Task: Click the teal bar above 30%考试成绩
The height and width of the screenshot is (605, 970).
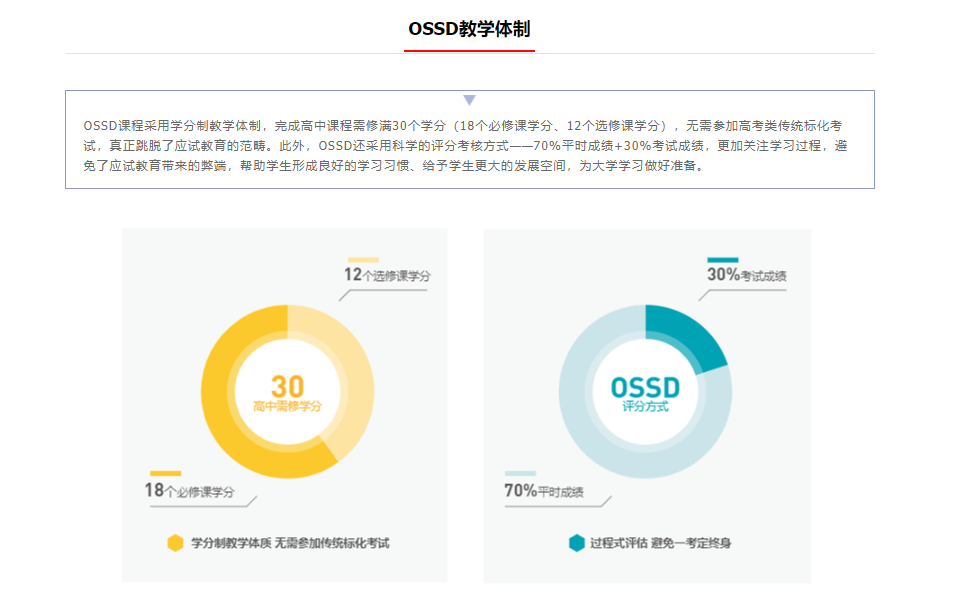Action: (723, 260)
